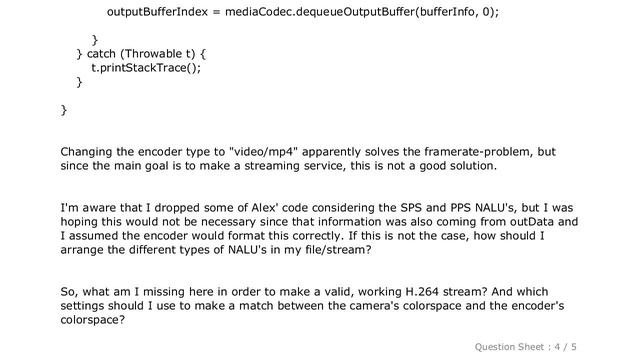
Task: Click the outputBufferIndex dequeueOutputBuffer code line
Action: pyautogui.click(x=303, y=12)
